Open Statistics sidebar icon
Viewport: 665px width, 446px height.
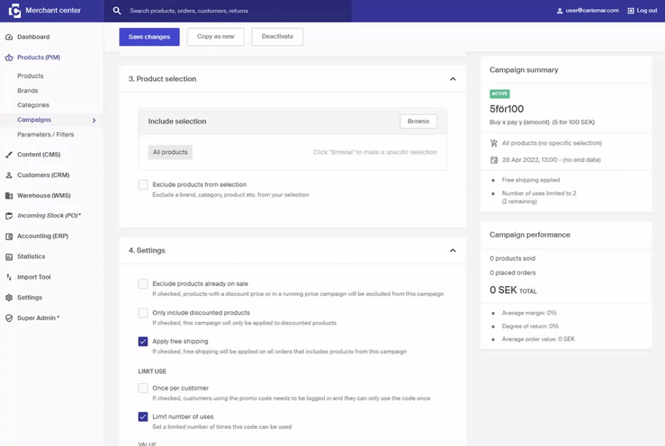point(9,257)
